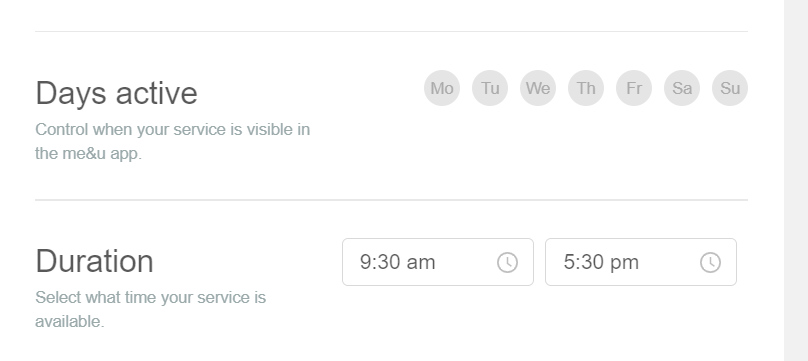Click the Duration heading
Image resolution: width=808 pixels, height=361 pixels.
point(94,261)
